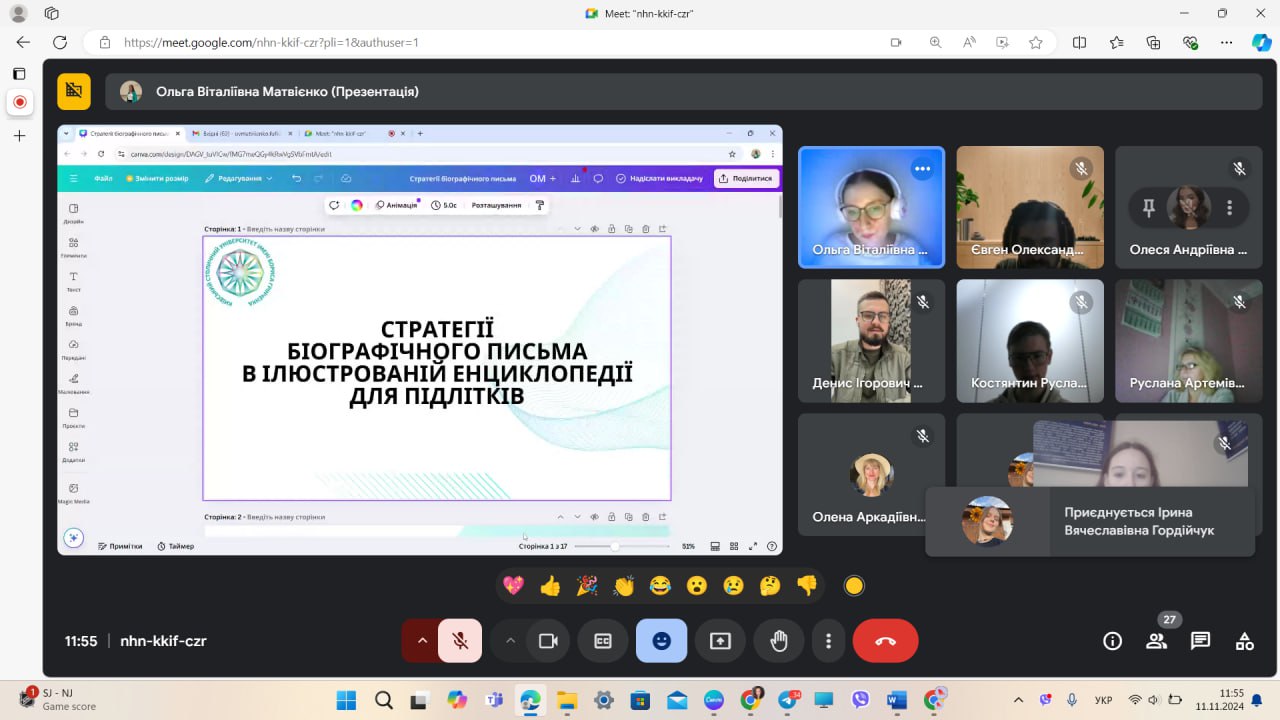
Task: Show hidden system tray icons
Action: [1018, 700]
